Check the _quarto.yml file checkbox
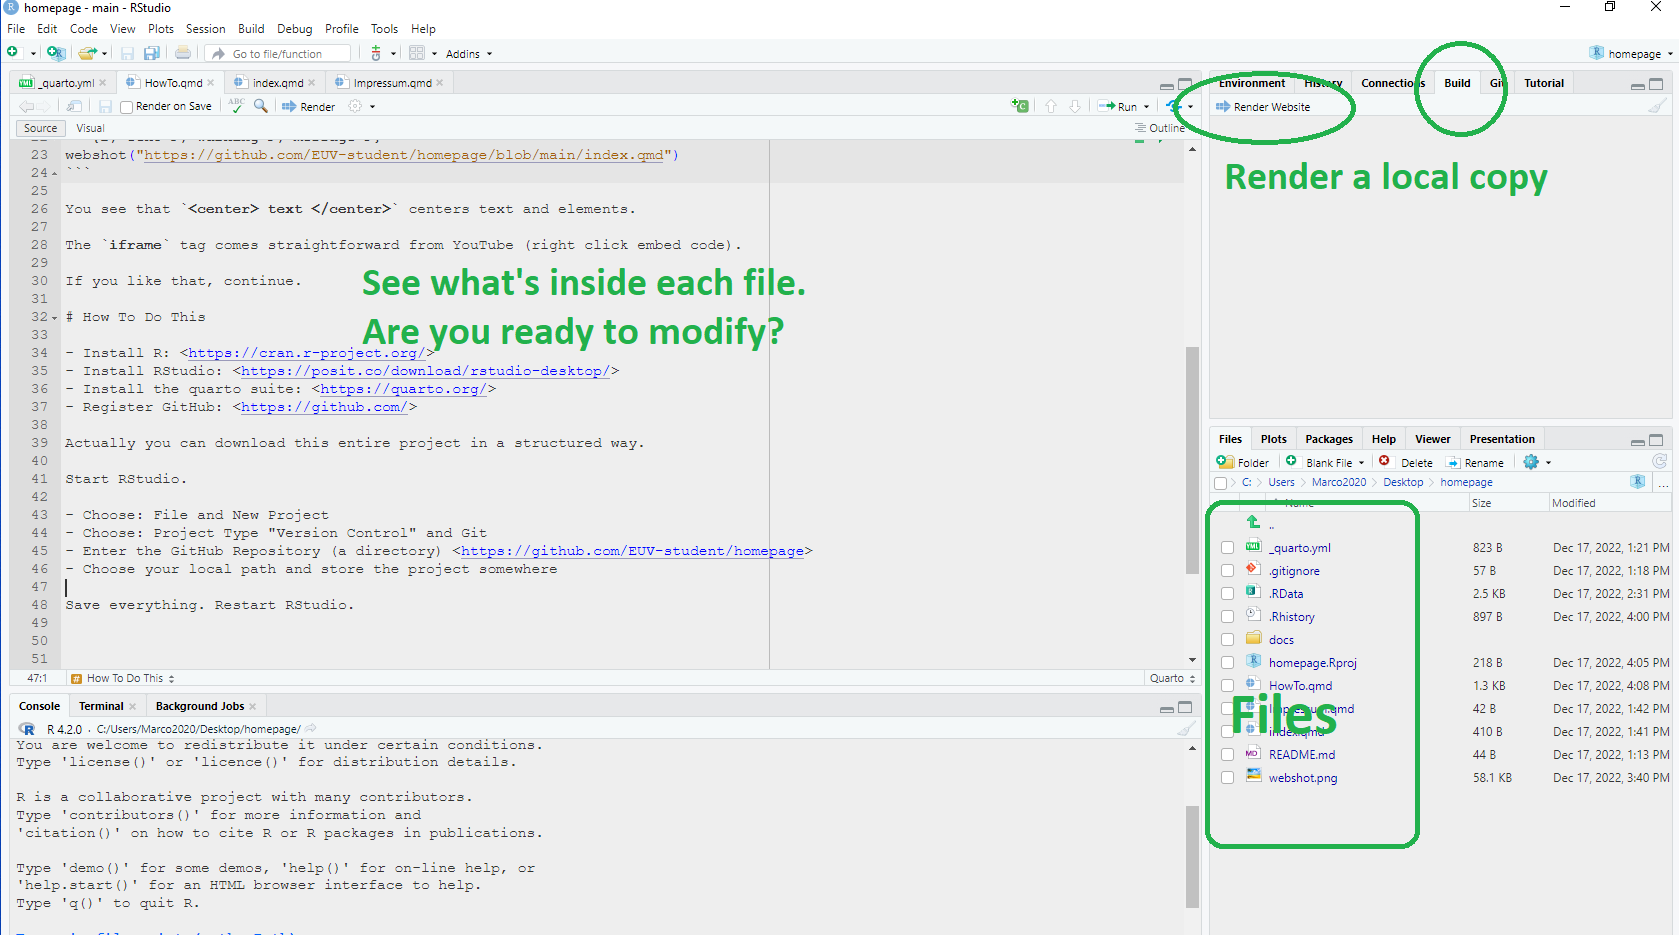Image resolution: width=1679 pixels, height=935 pixels. coord(1227,548)
